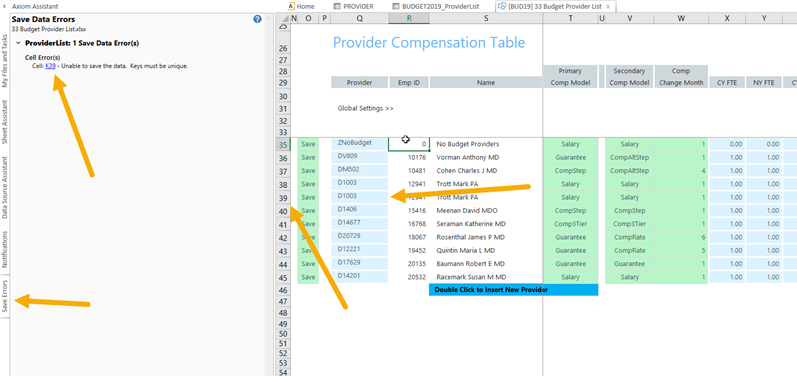
Task: Select name cell Baumann Robert E MD
Action: click(486, 264)
